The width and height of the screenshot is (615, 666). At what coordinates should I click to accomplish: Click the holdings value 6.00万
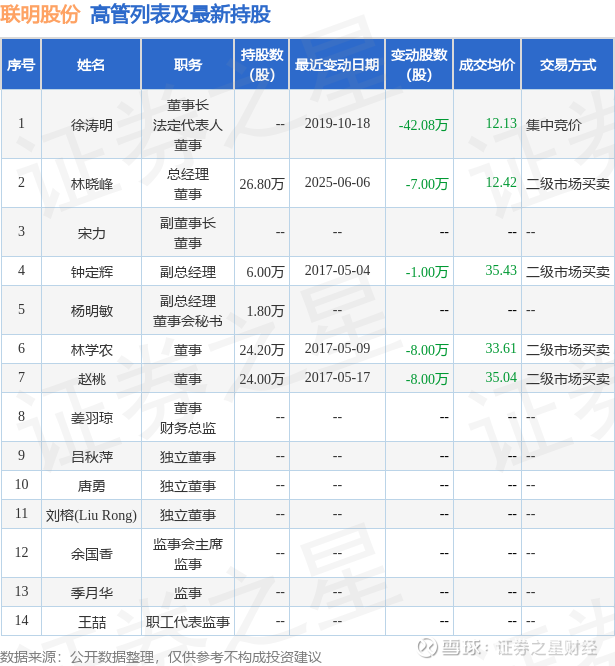pyautogui.click(x=265, y=272)
